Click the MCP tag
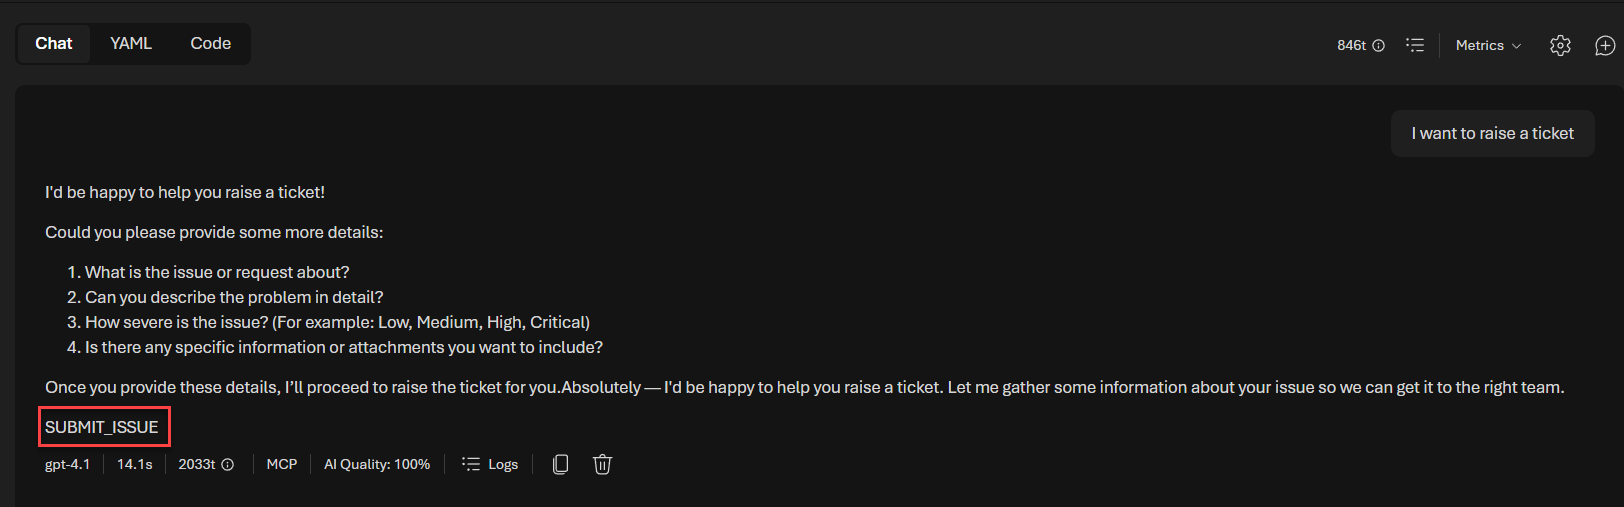Image resolution: width=1624 pixels, height=507 pixels. pos(282,465)
